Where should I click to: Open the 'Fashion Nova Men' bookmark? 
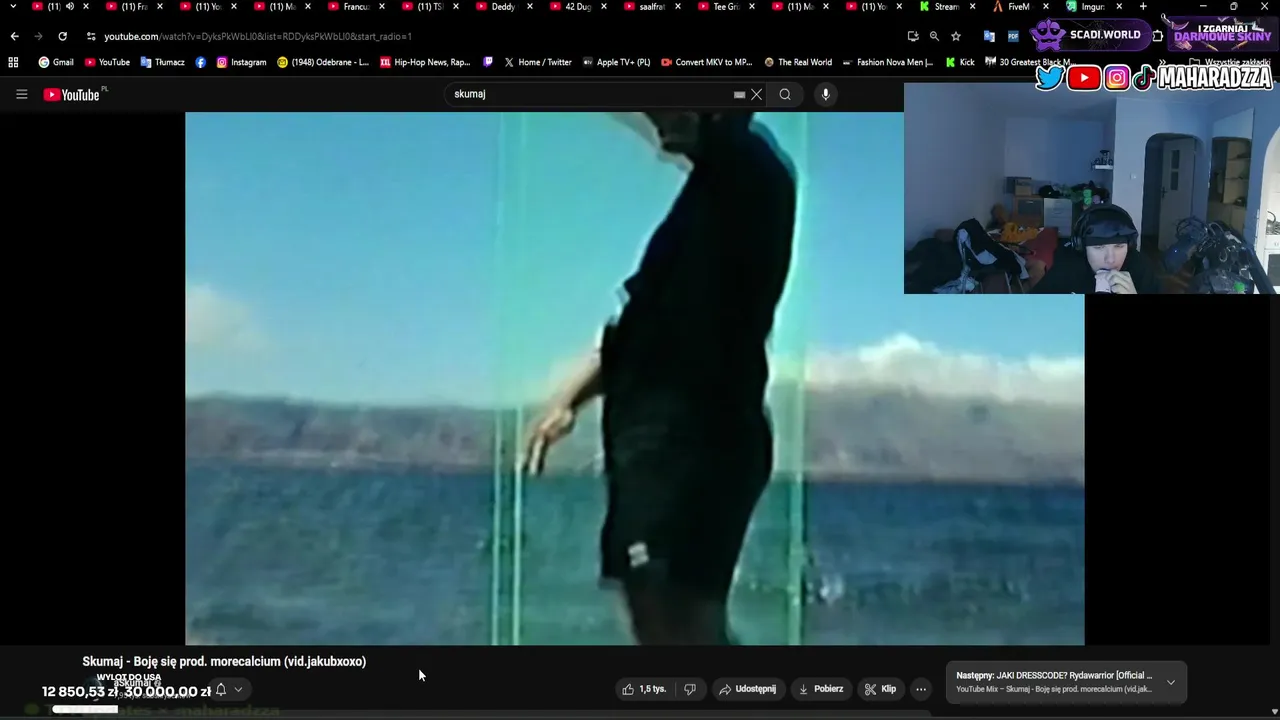coord(887,62)
